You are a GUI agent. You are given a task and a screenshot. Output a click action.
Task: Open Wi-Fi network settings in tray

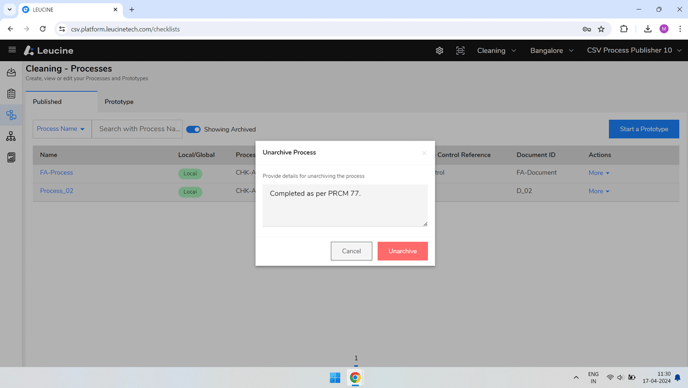click(x=610, y=377)
